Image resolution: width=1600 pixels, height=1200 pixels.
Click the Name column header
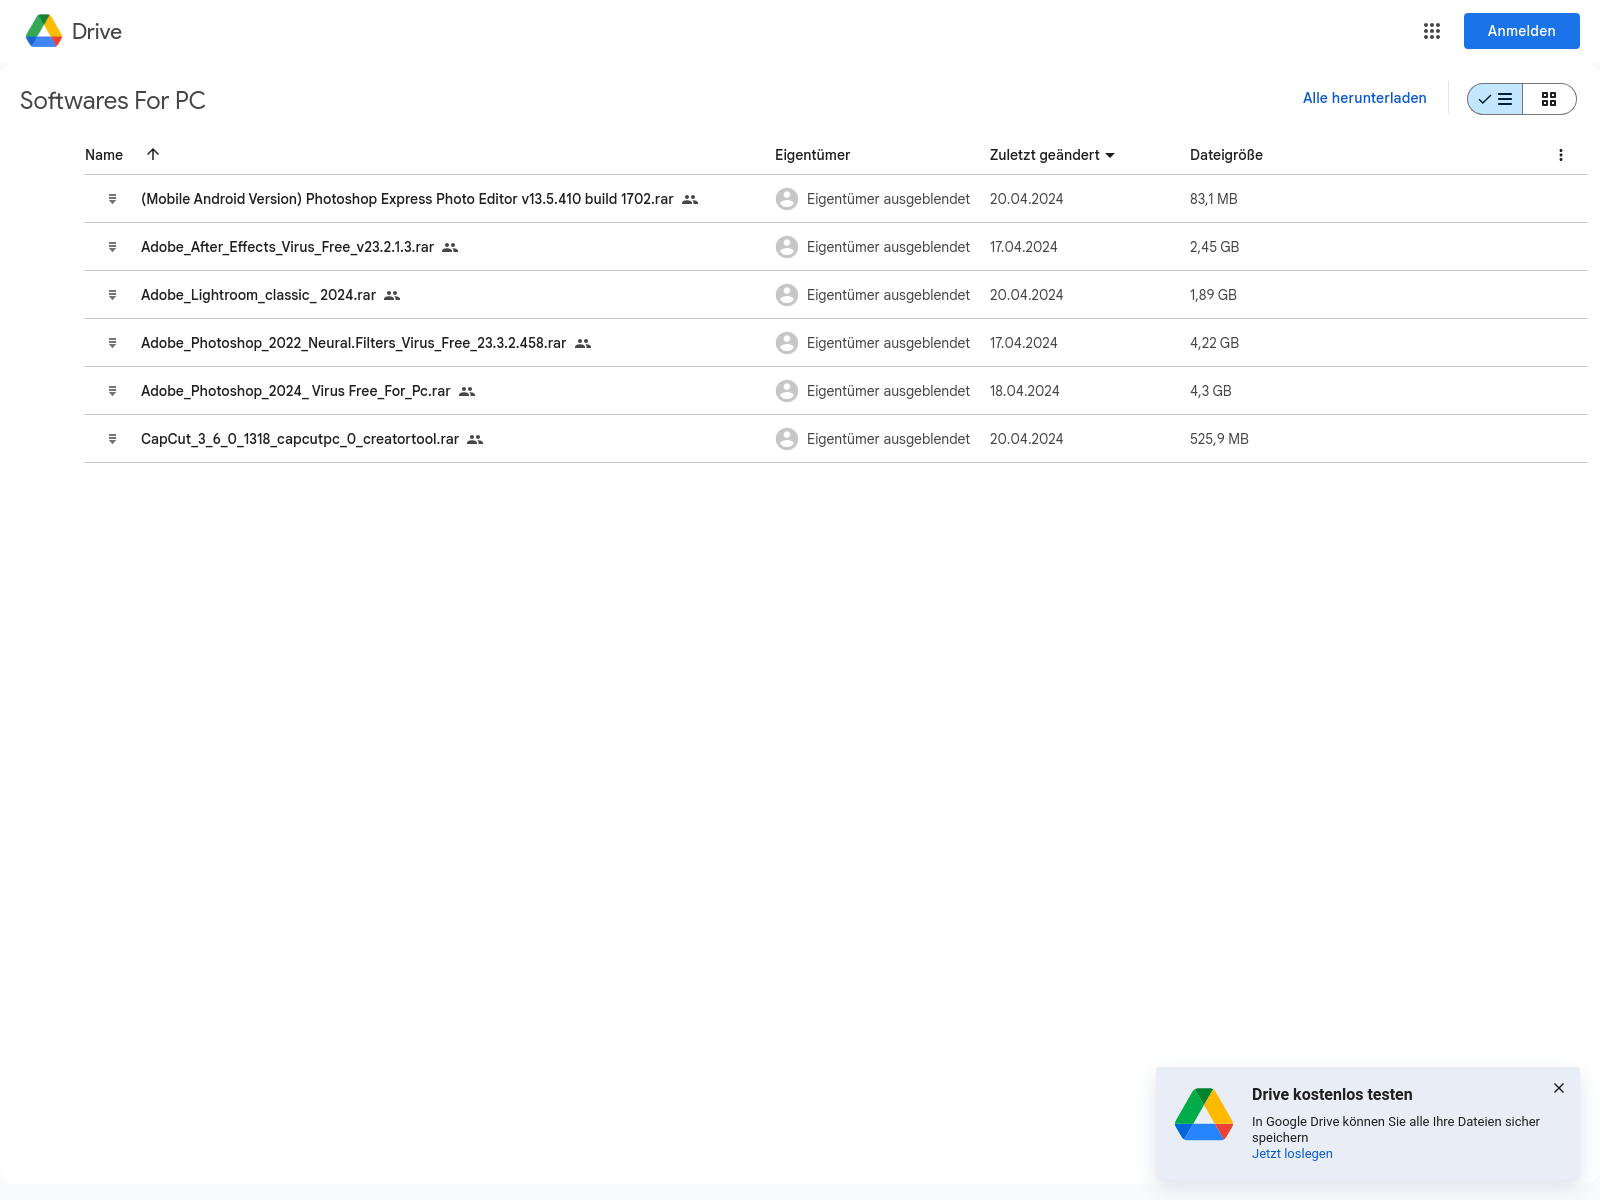(104, 155)
